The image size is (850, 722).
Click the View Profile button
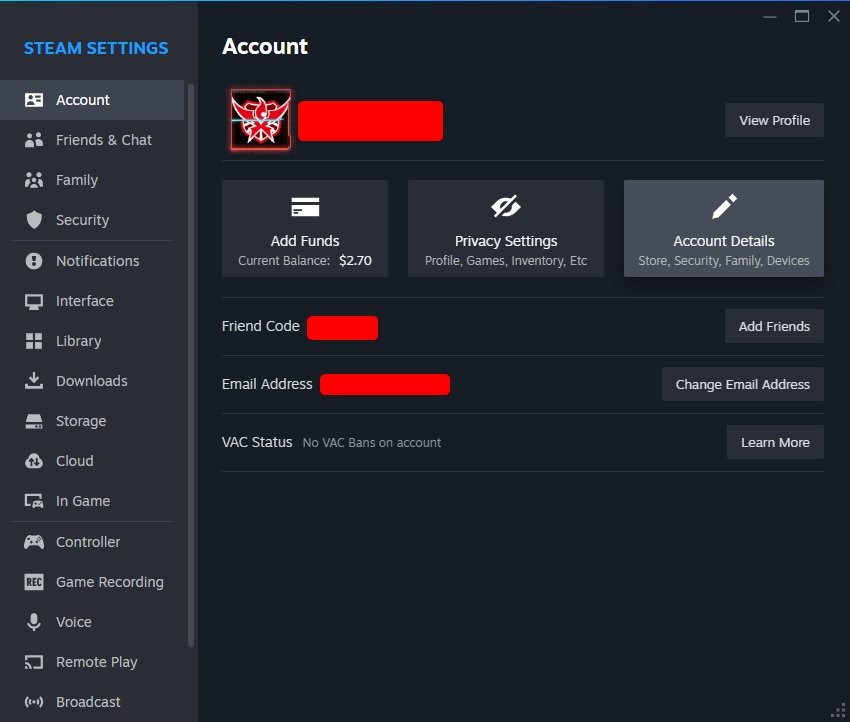pos(773,120)
